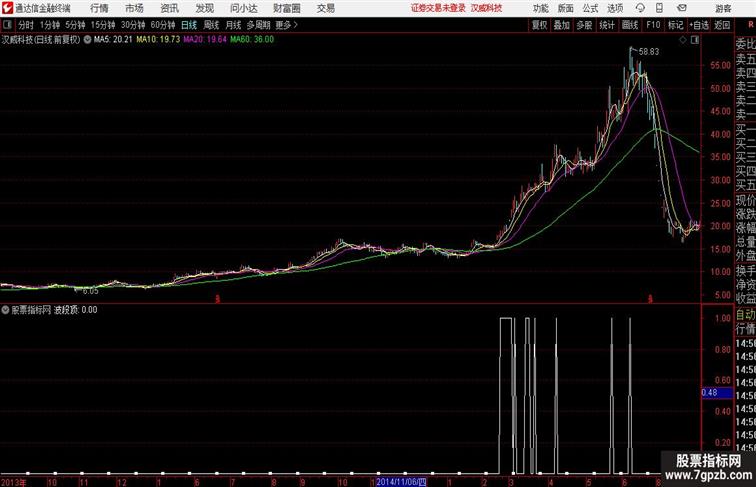Click the 返回 back button
The width and height of the screenshot is (756, 487).
(x=722, y=25)
